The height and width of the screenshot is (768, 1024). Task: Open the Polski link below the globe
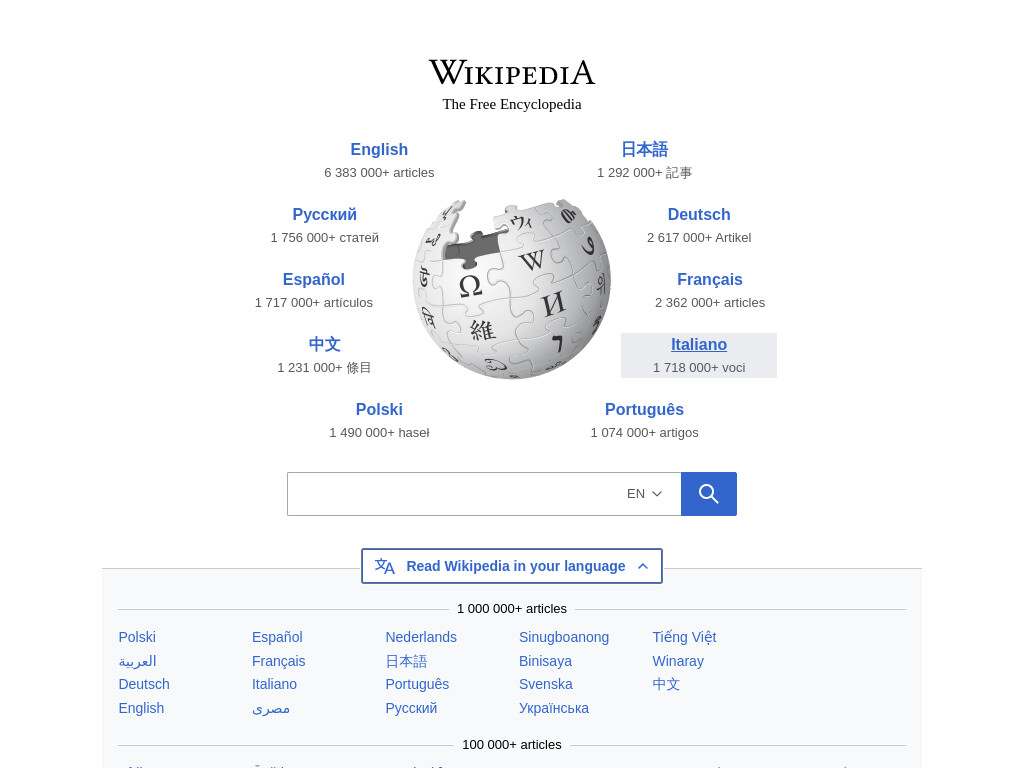[x=379, y=409]
